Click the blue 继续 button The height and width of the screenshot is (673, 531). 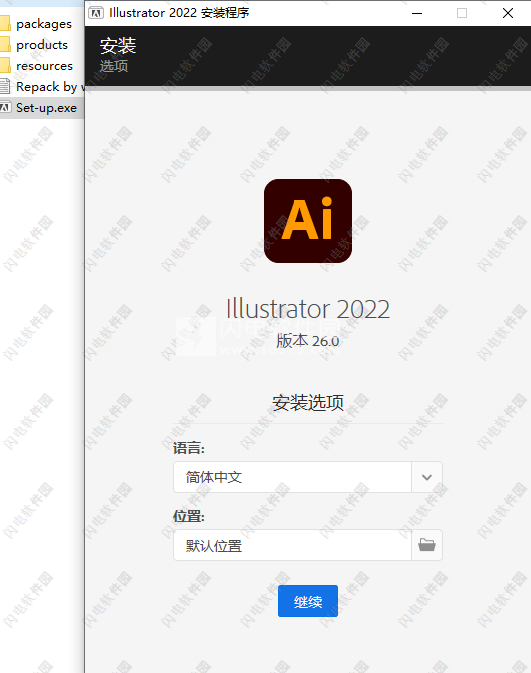(308, 601)
